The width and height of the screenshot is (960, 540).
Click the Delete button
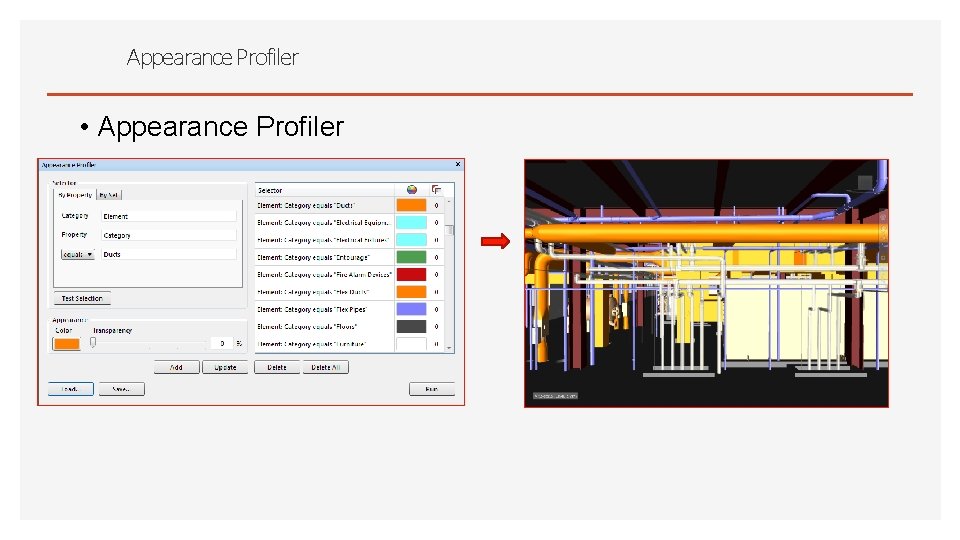(277, 367)
